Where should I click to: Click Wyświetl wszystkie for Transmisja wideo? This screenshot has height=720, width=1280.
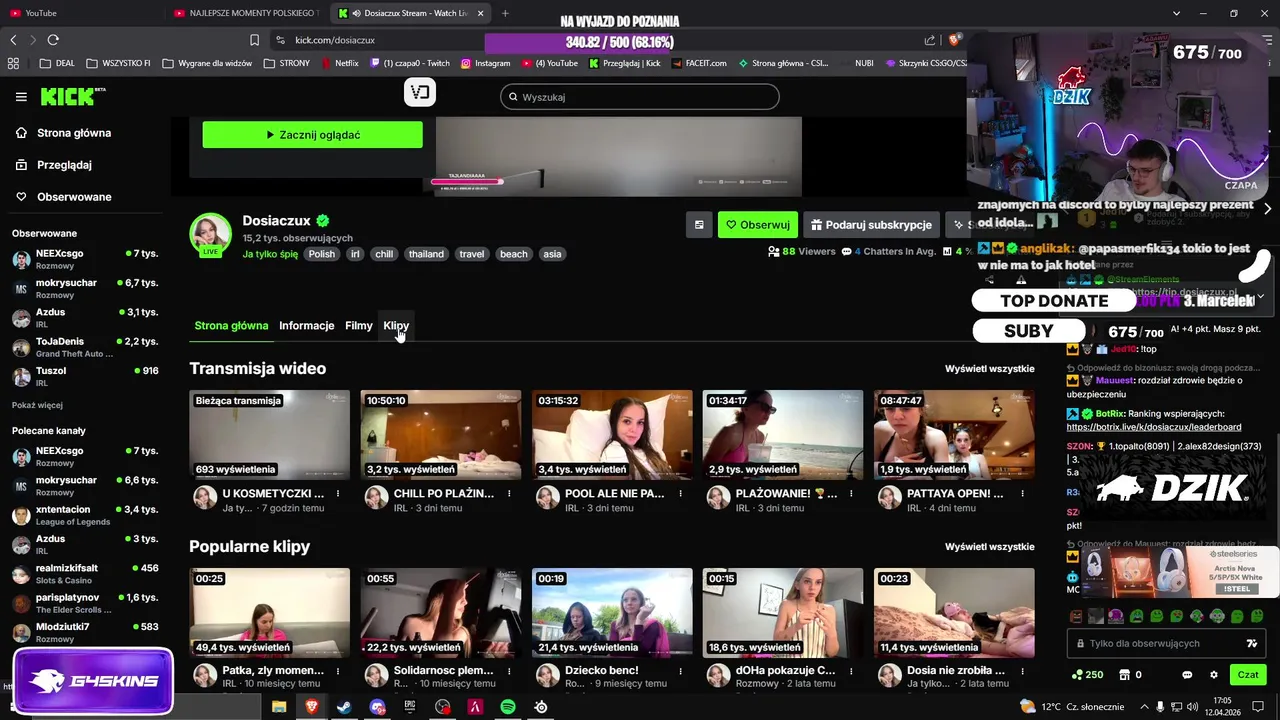[990, 369]
